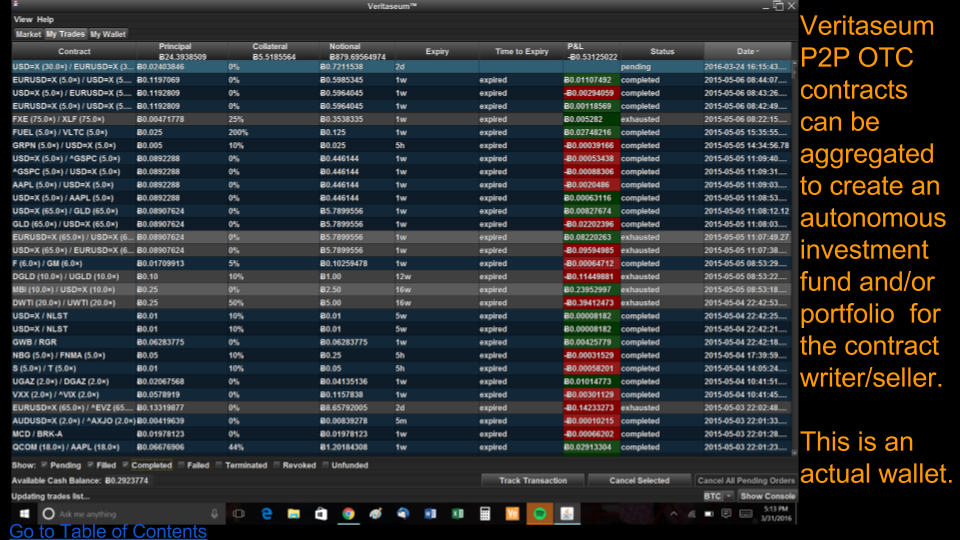Follow the Go to Table of Contents link
960x540 pixels.
[108, 531]
